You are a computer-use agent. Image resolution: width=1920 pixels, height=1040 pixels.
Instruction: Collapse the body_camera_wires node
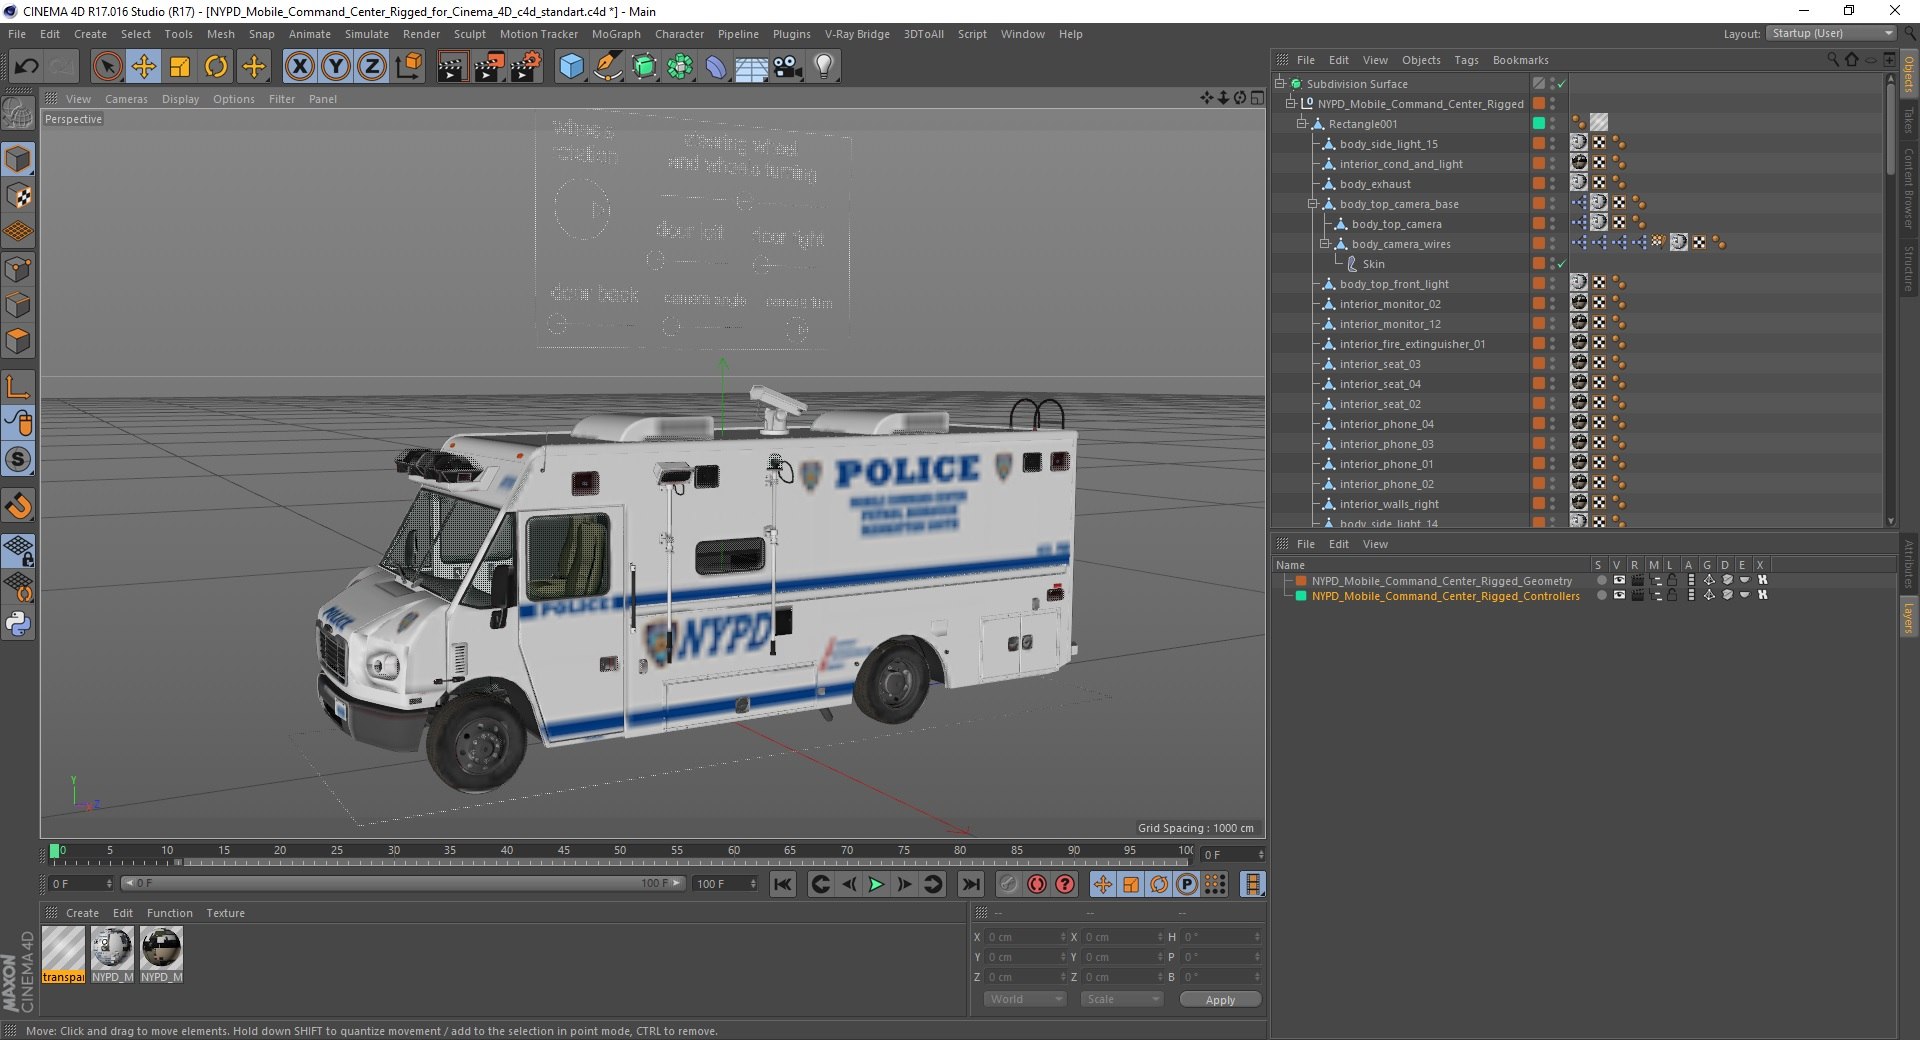click(1324, 244)
